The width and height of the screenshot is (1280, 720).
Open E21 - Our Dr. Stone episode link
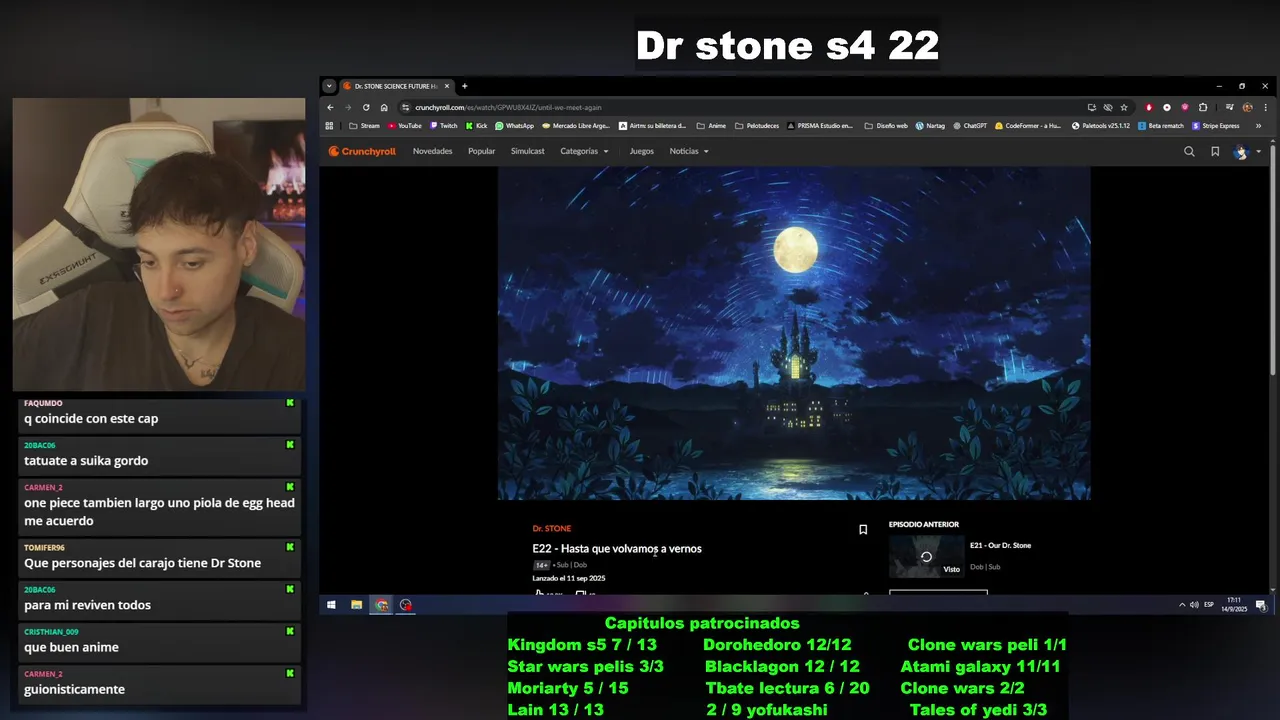tap(1000, 545)
